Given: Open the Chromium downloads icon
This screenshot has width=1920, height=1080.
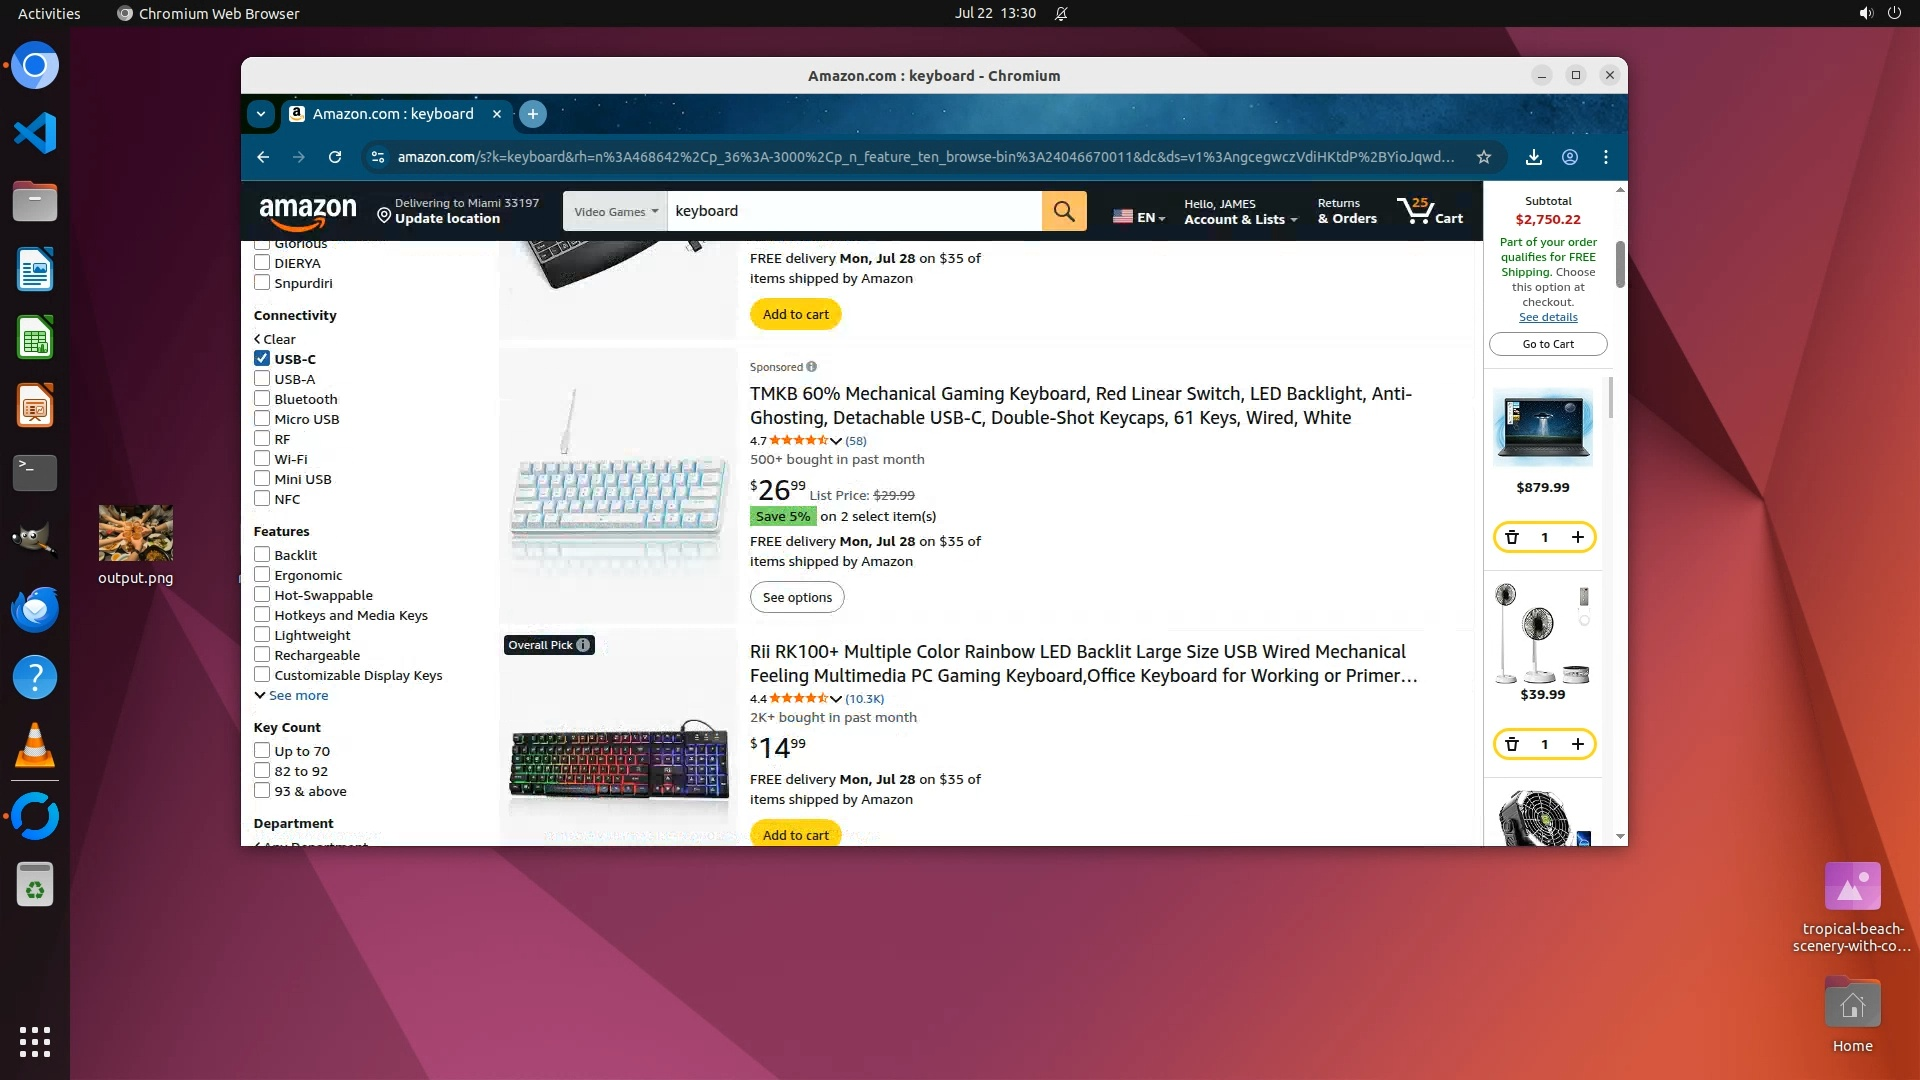Looking at the screenshot, I should pos(1533,157).
